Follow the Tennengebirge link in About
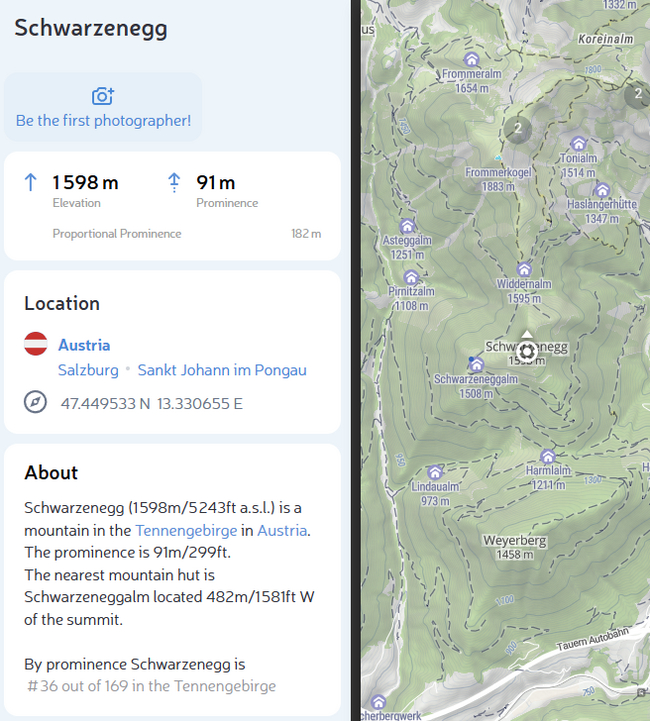 click(186, 531)
